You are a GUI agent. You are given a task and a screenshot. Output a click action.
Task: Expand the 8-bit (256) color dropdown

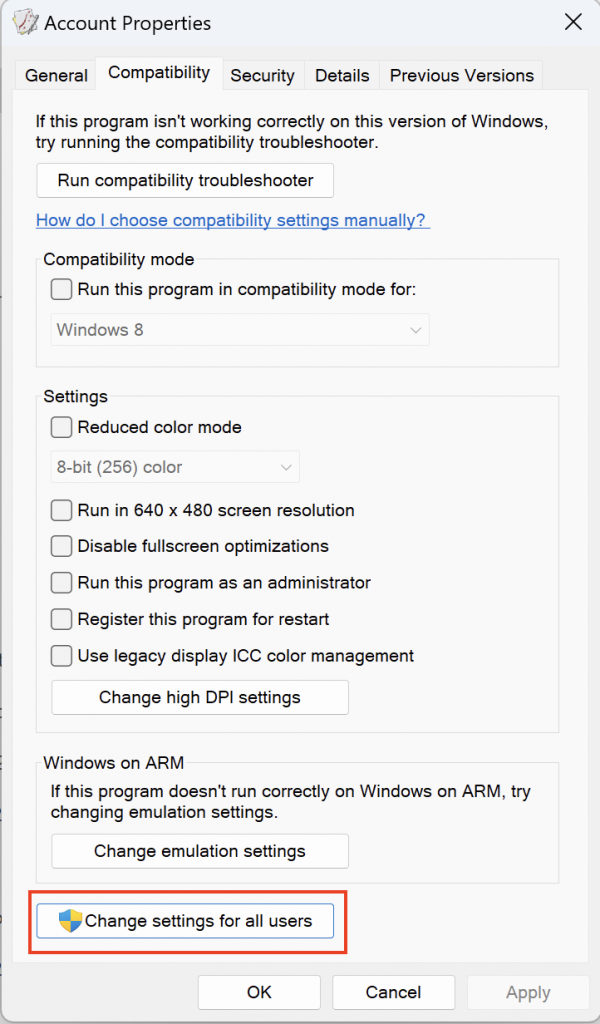coord(175,467)
